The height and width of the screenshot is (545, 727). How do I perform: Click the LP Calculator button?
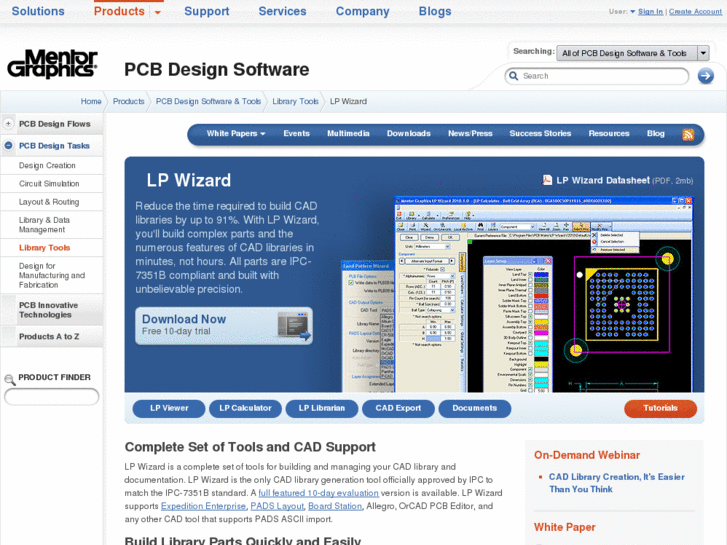[245, 408]
